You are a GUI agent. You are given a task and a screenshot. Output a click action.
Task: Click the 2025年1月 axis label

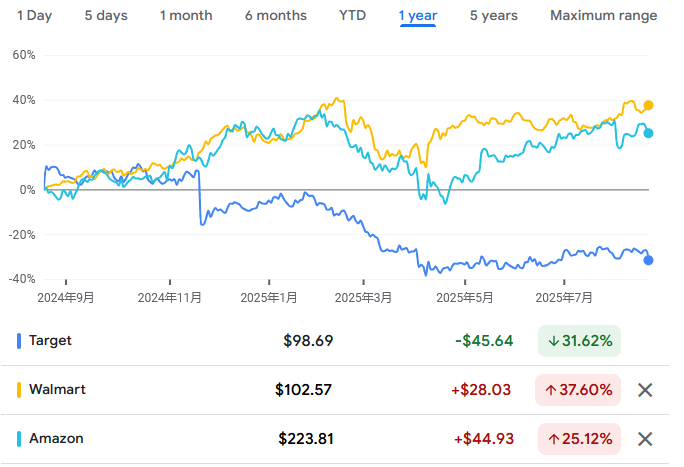[x=269, y=298]
